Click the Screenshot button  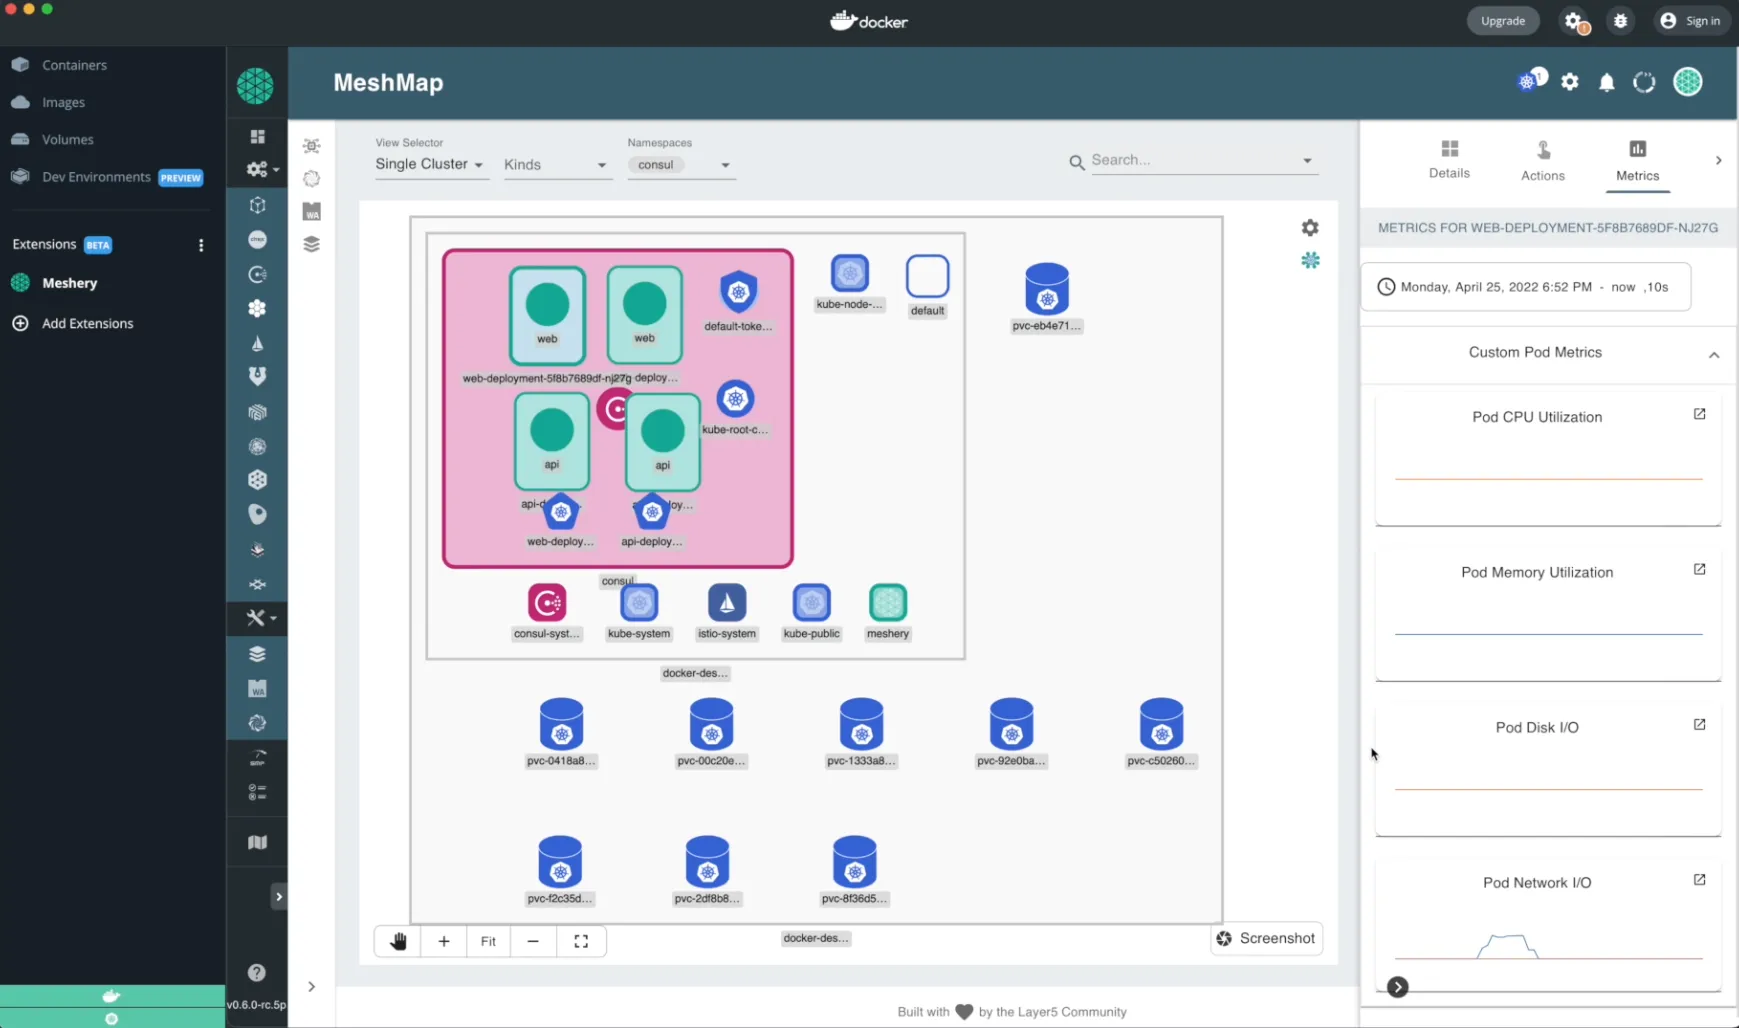pyautogui.click(x=1266, y=938)
